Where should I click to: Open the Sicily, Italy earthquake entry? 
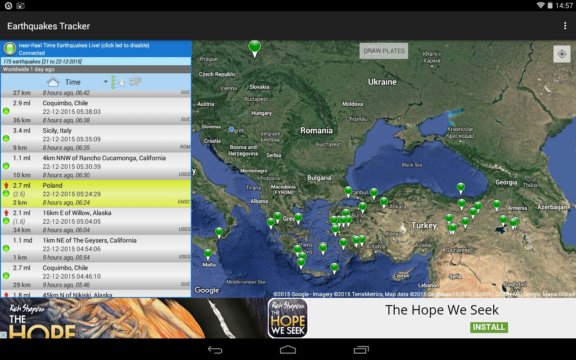pyautogui.click(x=96, y=138)
